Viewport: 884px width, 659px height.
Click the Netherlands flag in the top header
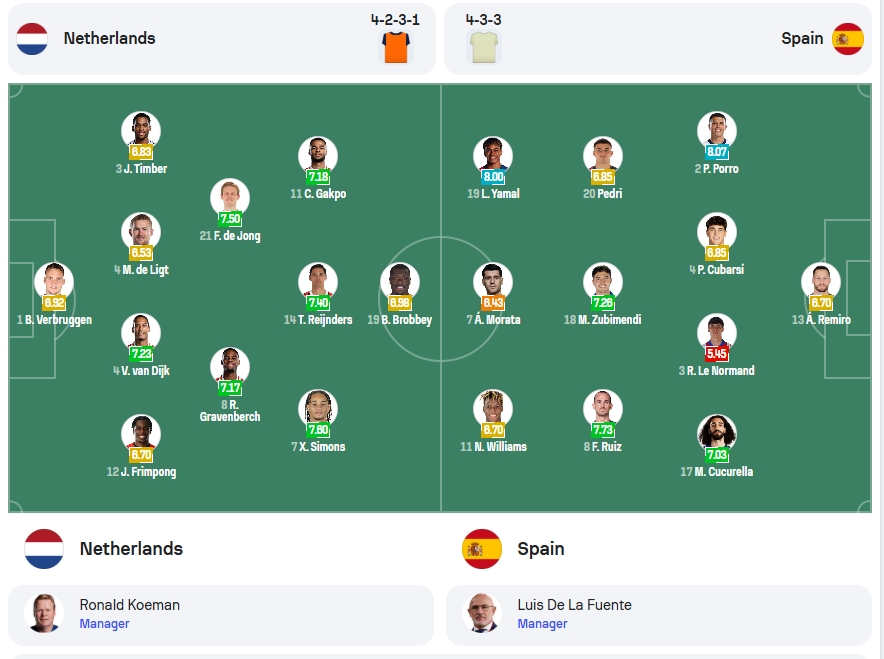pyautogui.click(x=32, y=39)
